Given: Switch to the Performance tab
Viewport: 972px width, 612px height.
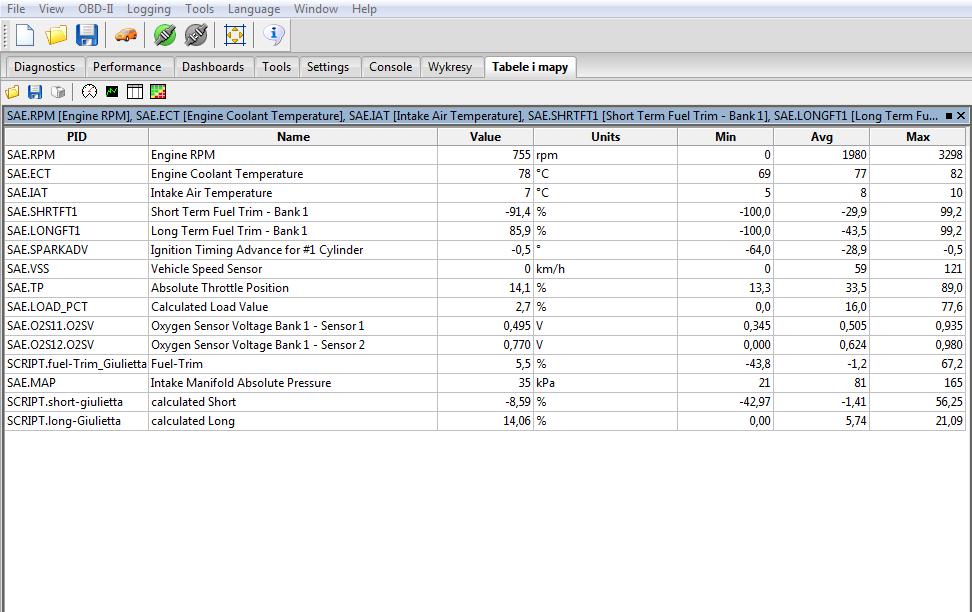Looking at the screenshot, I should 127,67.
